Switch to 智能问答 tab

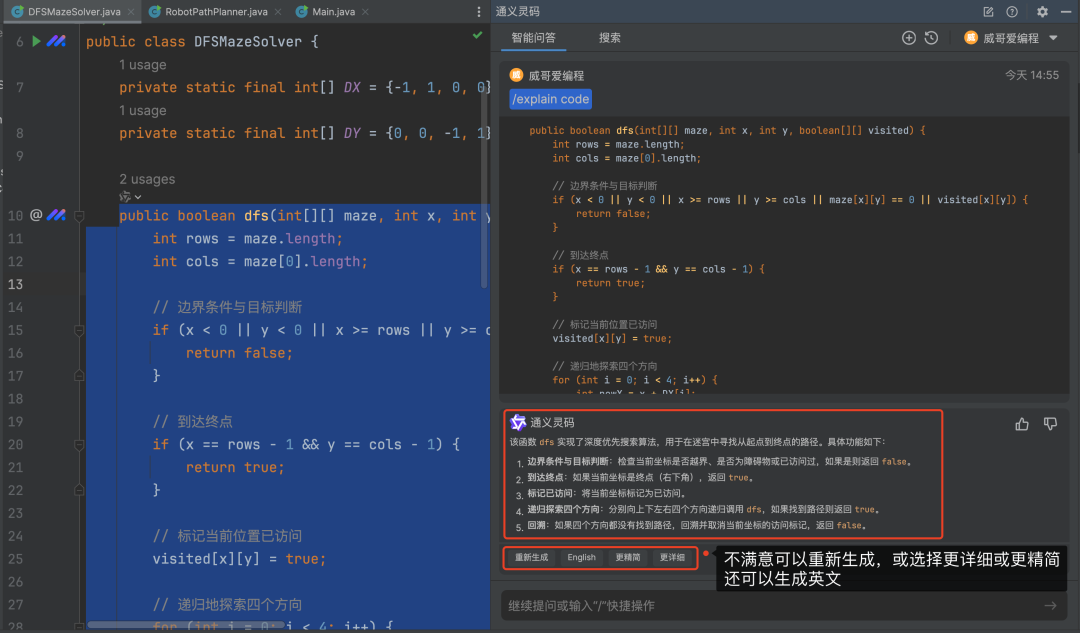[x=533, y=38]
